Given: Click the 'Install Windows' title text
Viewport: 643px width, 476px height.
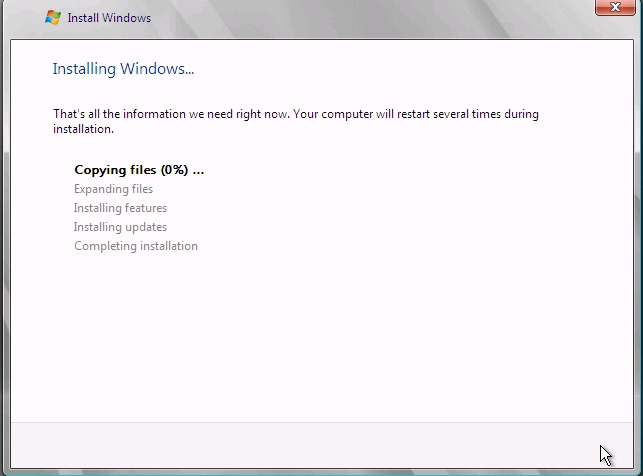Looking at the screenshot, I should (109, 18).
